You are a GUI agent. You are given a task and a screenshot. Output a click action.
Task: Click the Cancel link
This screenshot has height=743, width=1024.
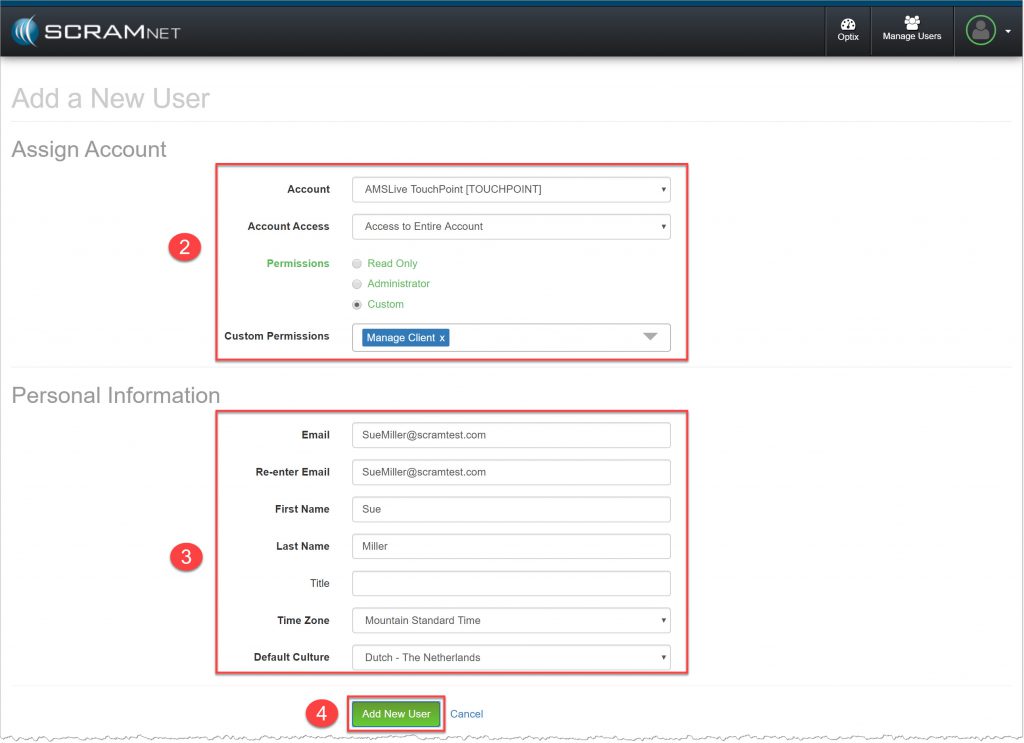466,713
